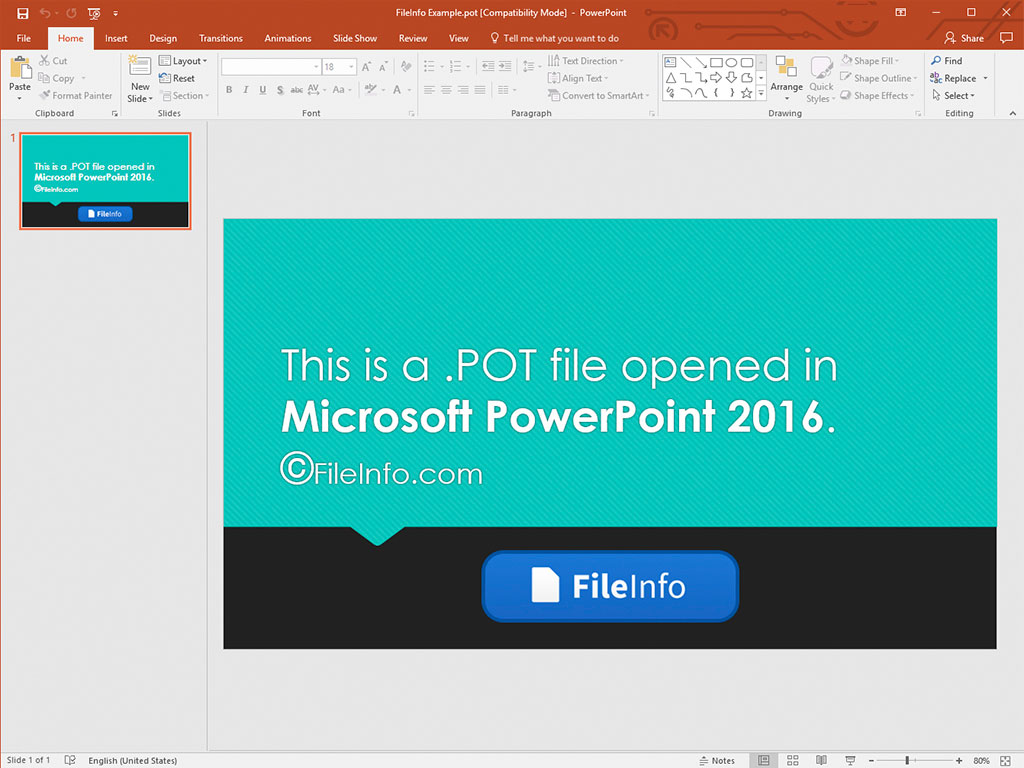This screenshot has width=1024, height=768.
Task: Click the New Slide icon
Action: pyautogui.click(x=140, y=67)
